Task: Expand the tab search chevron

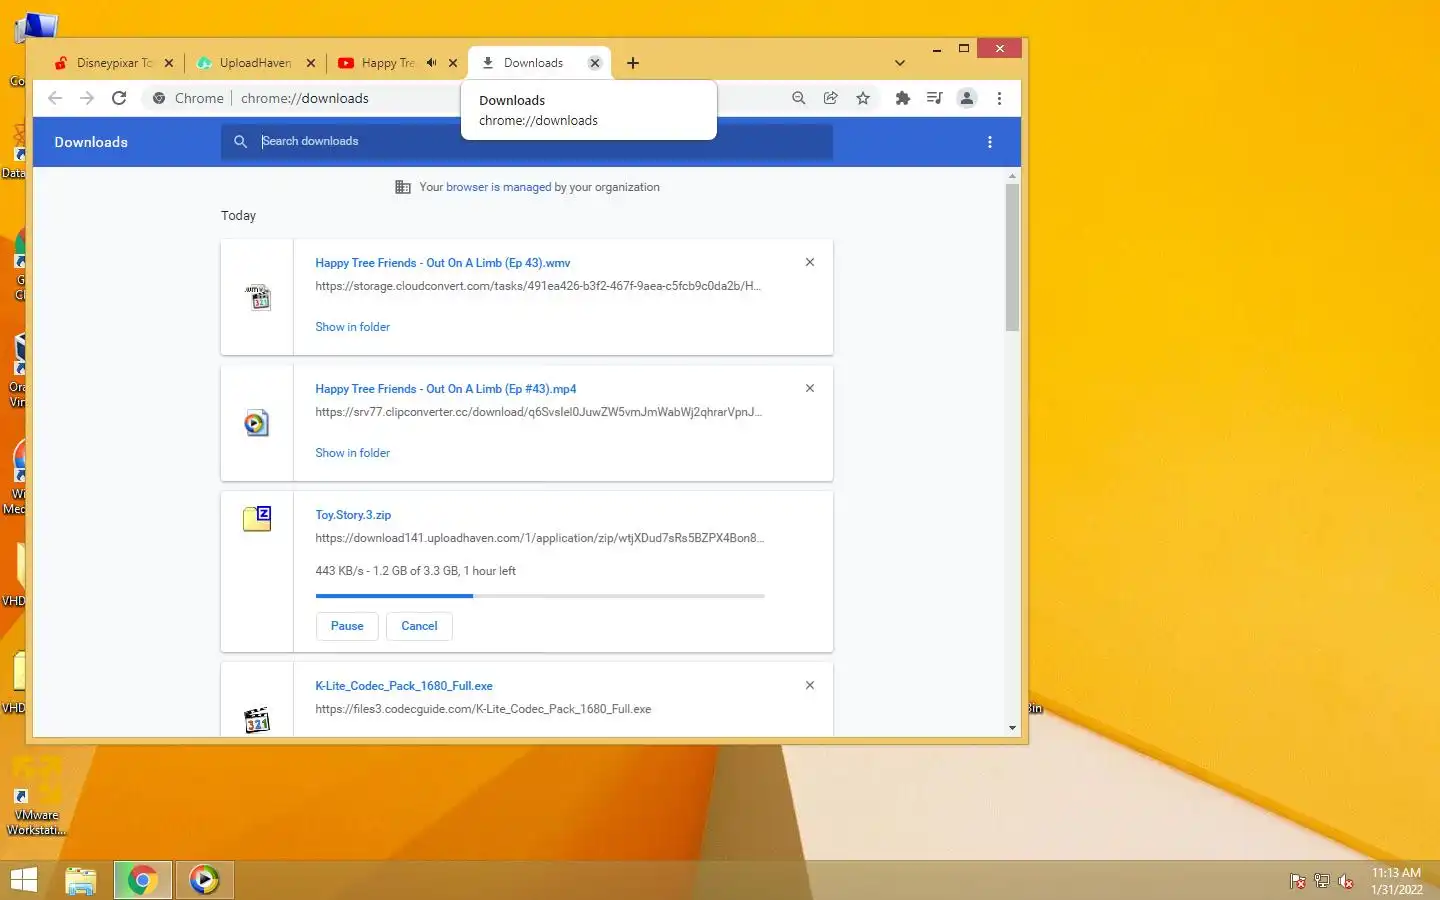Action: pos(900,63)
